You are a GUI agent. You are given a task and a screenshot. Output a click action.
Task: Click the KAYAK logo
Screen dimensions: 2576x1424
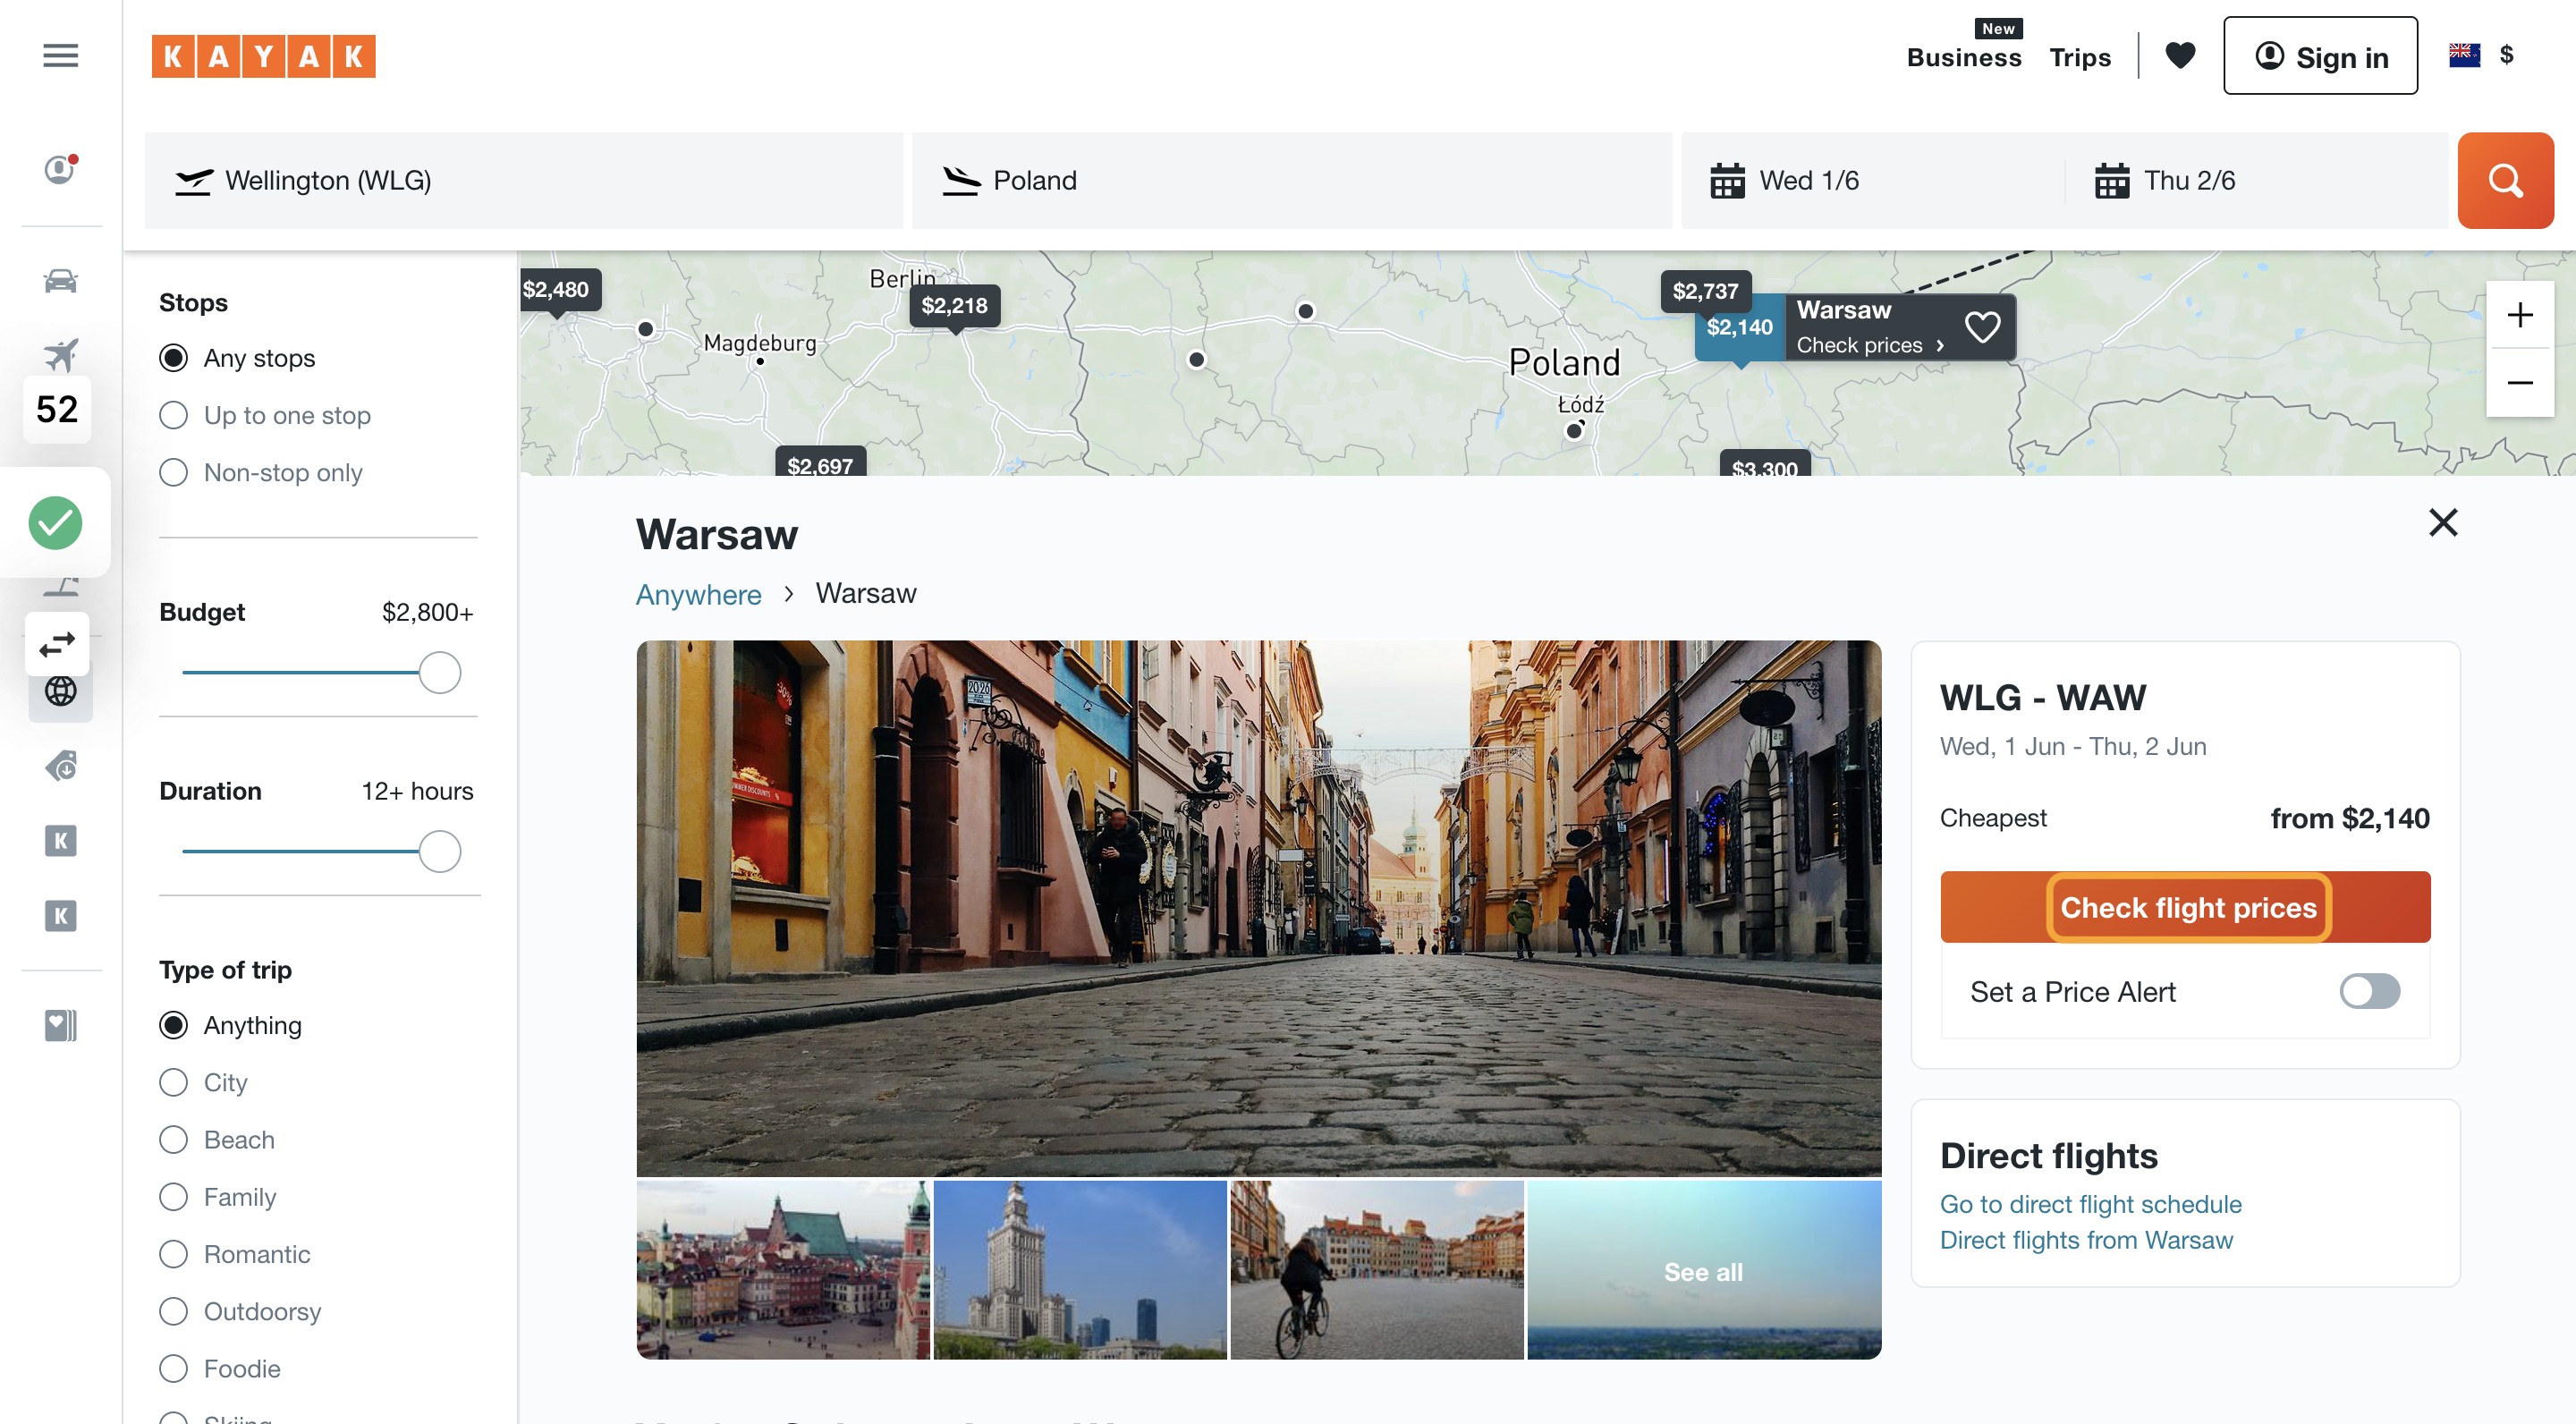point(263,56)
